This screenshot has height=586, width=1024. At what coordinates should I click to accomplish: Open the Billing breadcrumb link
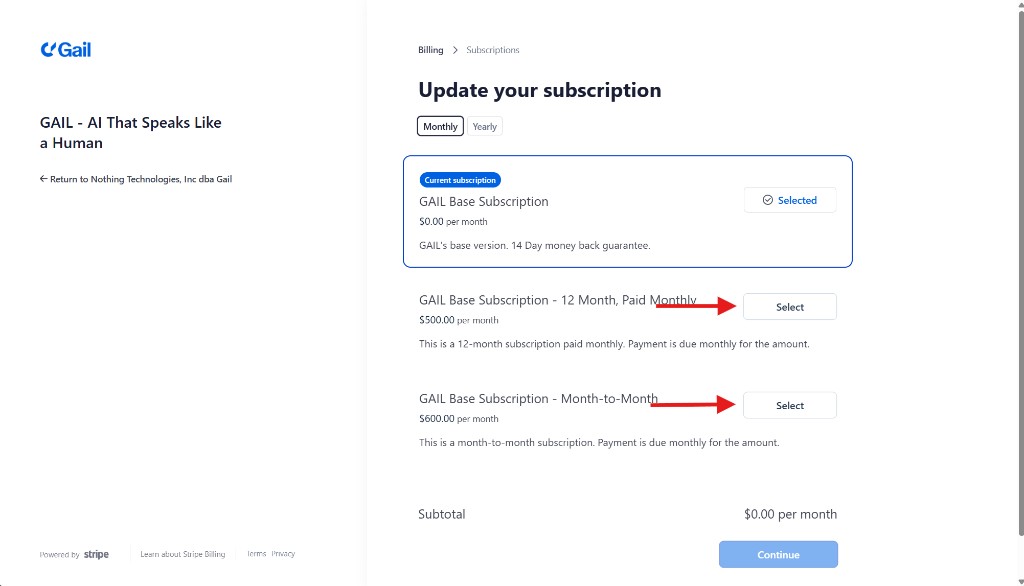[430, 50]
